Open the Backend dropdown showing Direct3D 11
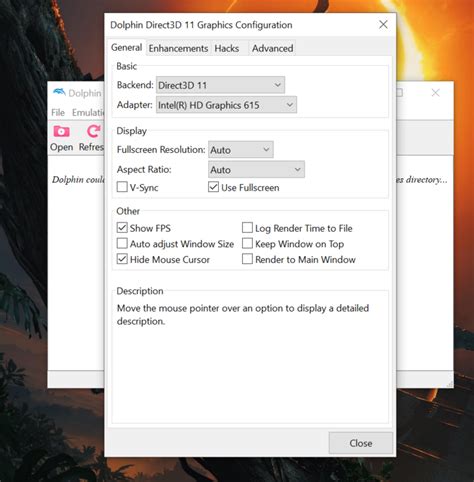474x482 pixels. 220,85
